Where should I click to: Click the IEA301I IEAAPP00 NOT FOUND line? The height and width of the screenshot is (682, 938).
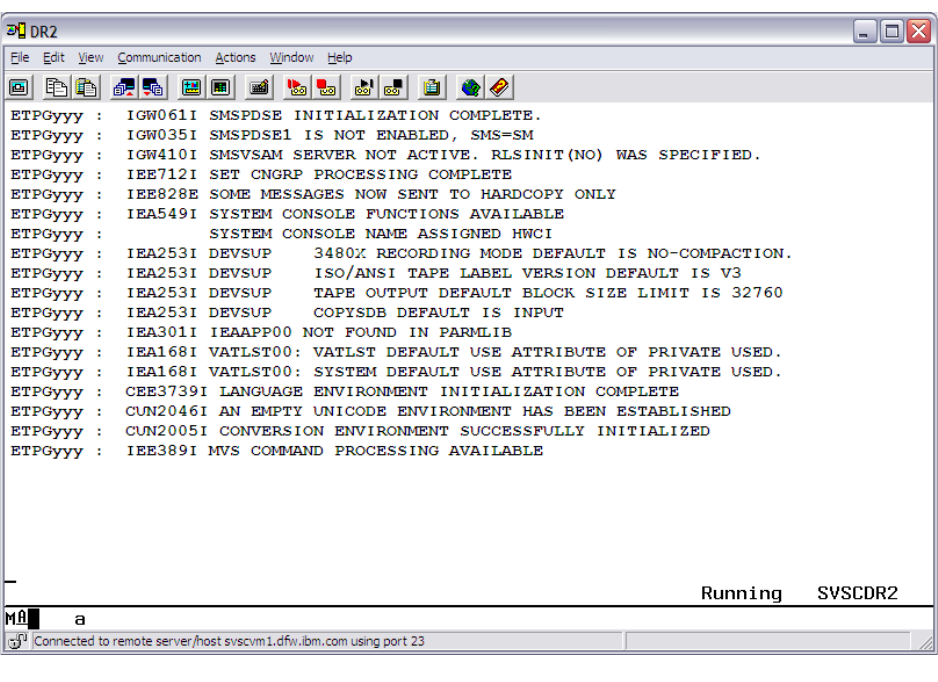point(261,333)
